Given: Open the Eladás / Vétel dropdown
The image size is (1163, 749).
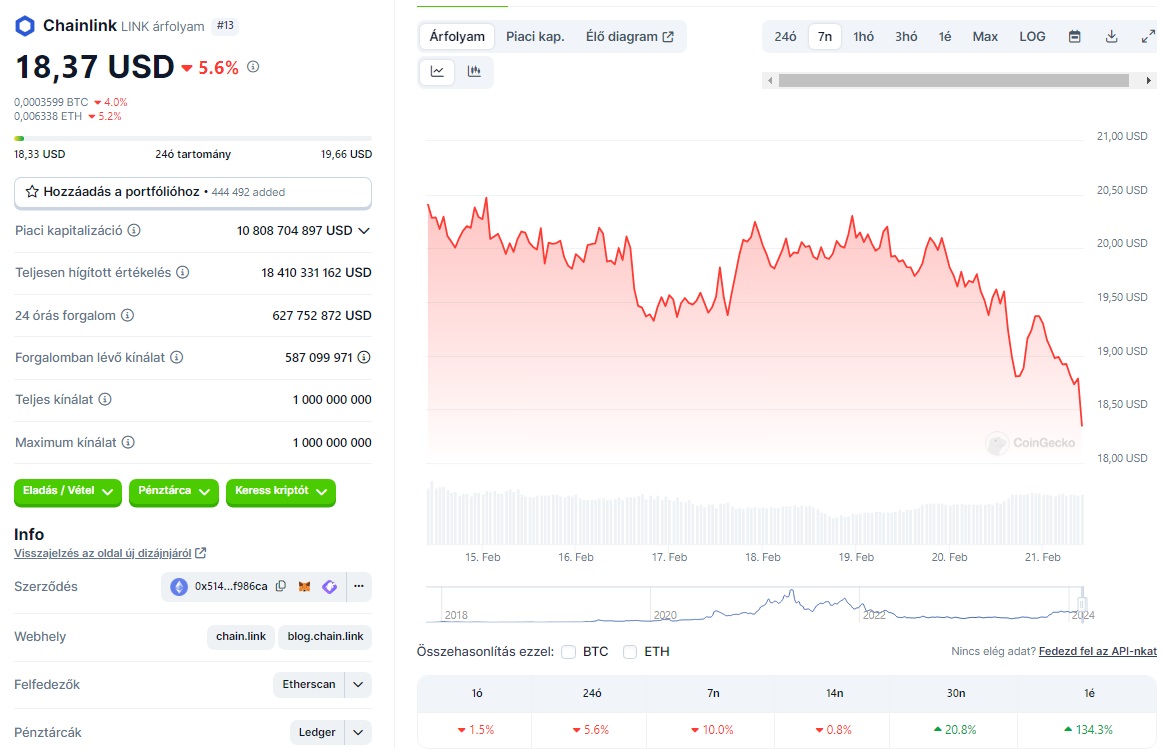Looking at the screenshot, I should (67, 492).
